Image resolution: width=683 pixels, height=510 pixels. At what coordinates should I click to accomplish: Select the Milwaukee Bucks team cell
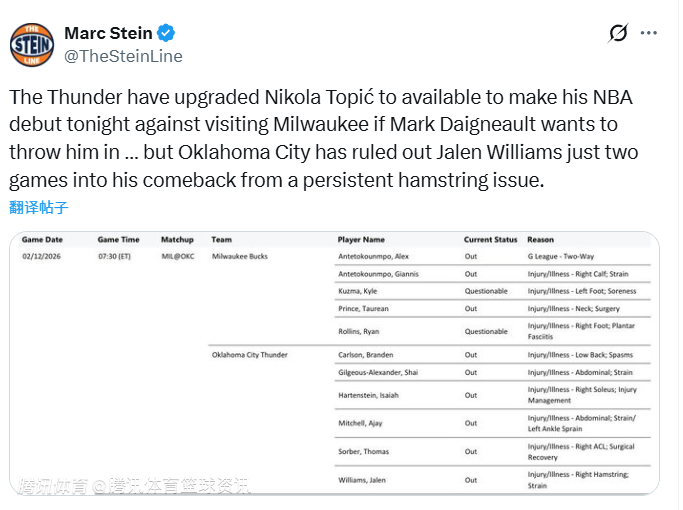click(240, 256)
